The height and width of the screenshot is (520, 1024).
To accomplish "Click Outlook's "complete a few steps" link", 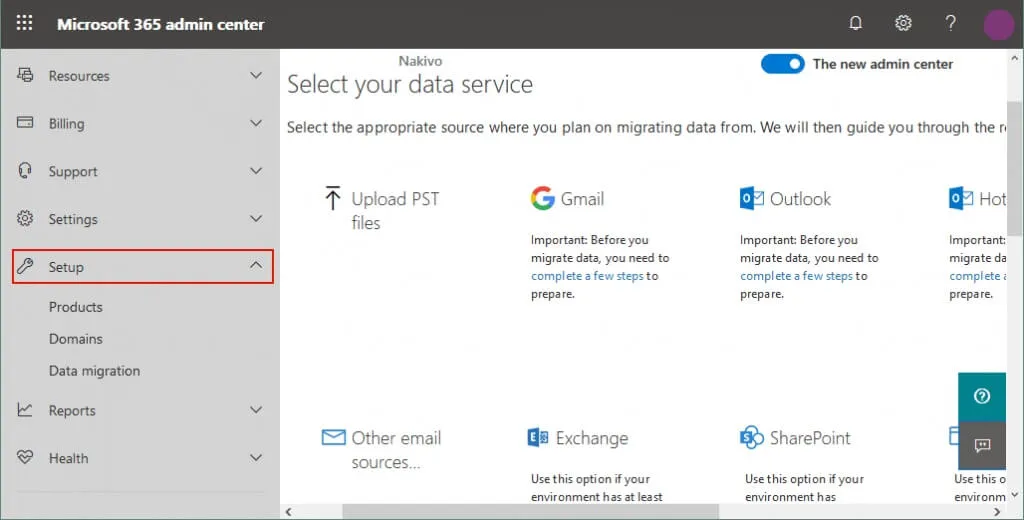I will pos(796,276).
